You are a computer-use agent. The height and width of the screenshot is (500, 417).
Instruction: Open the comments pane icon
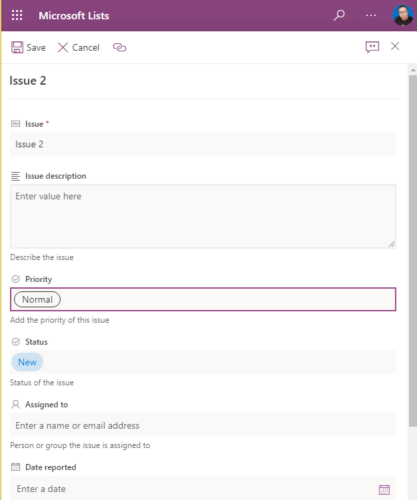[x=372, y=47]
